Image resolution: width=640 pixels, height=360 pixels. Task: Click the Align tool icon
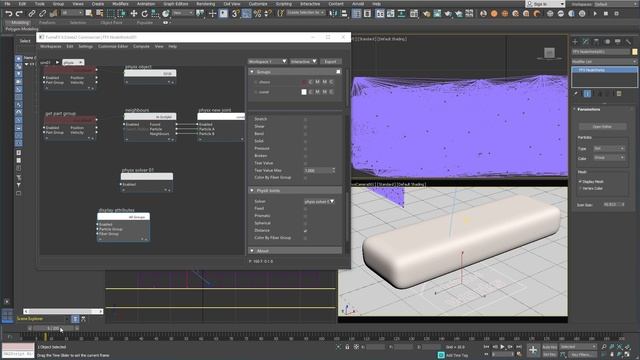click(344, 14)
